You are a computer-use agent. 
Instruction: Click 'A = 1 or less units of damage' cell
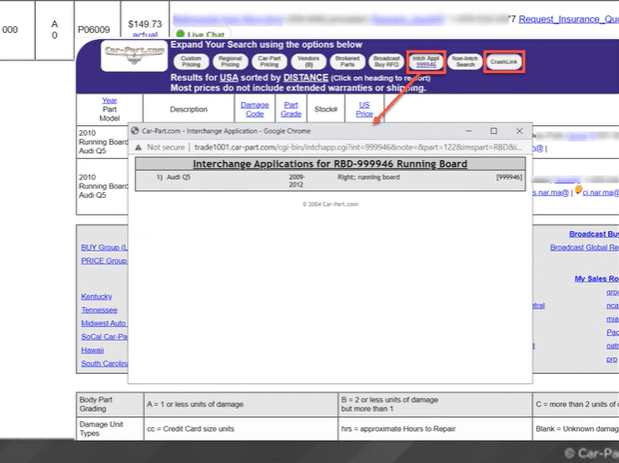point(241,404)
